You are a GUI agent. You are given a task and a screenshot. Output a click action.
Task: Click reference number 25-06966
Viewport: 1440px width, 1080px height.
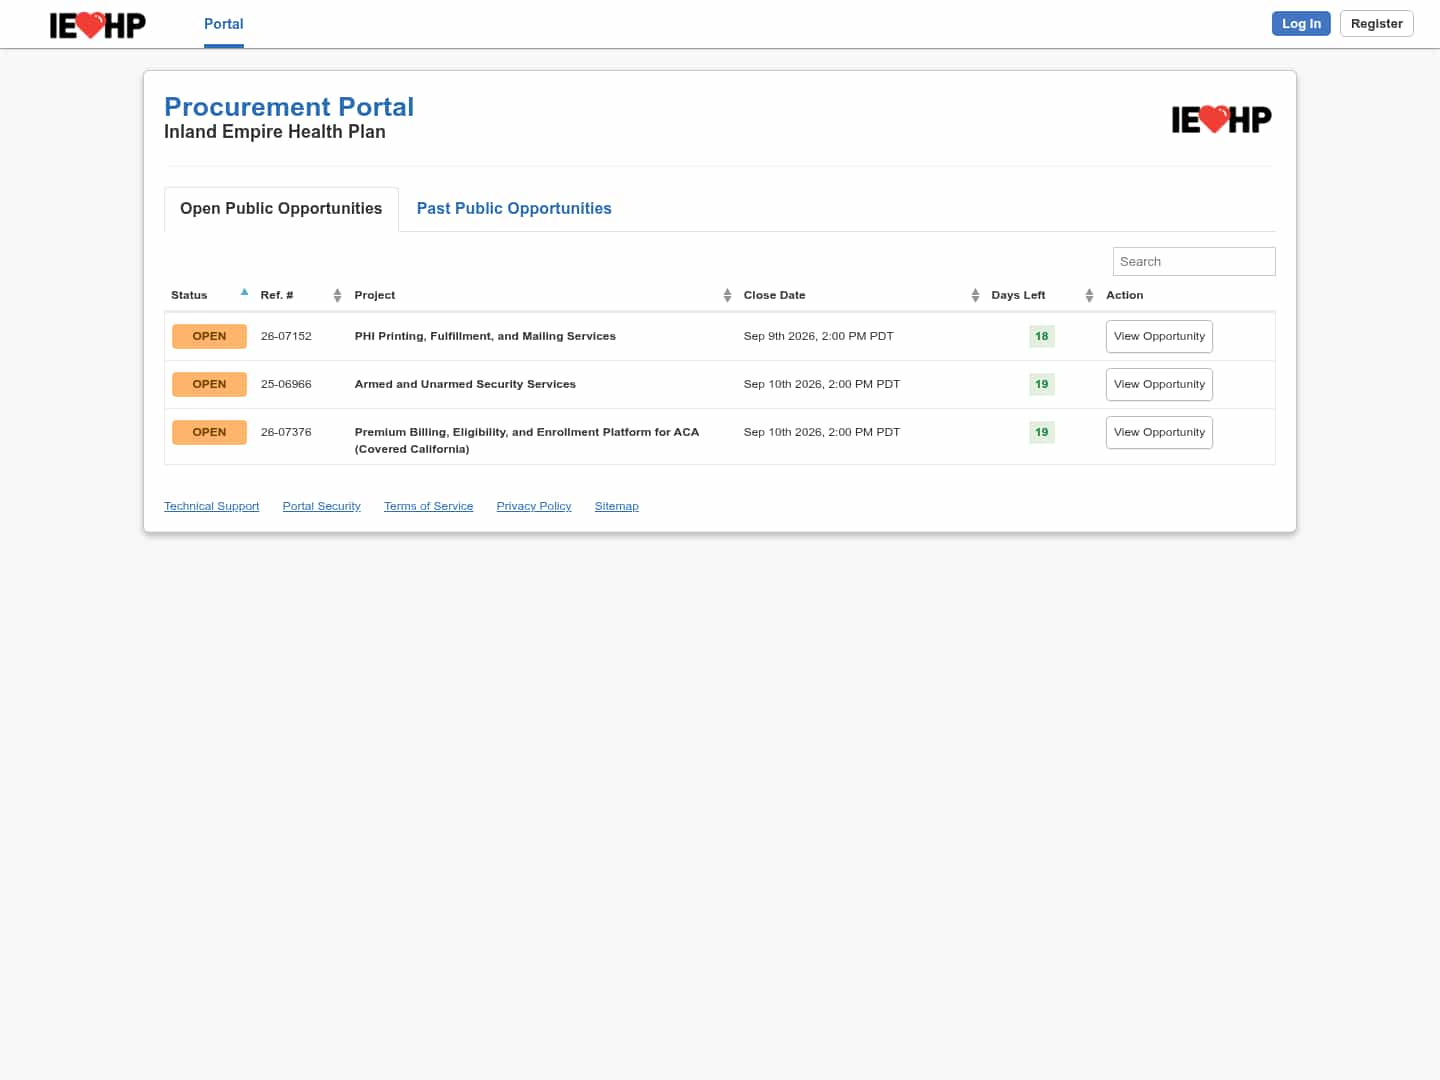click(286, 384)
